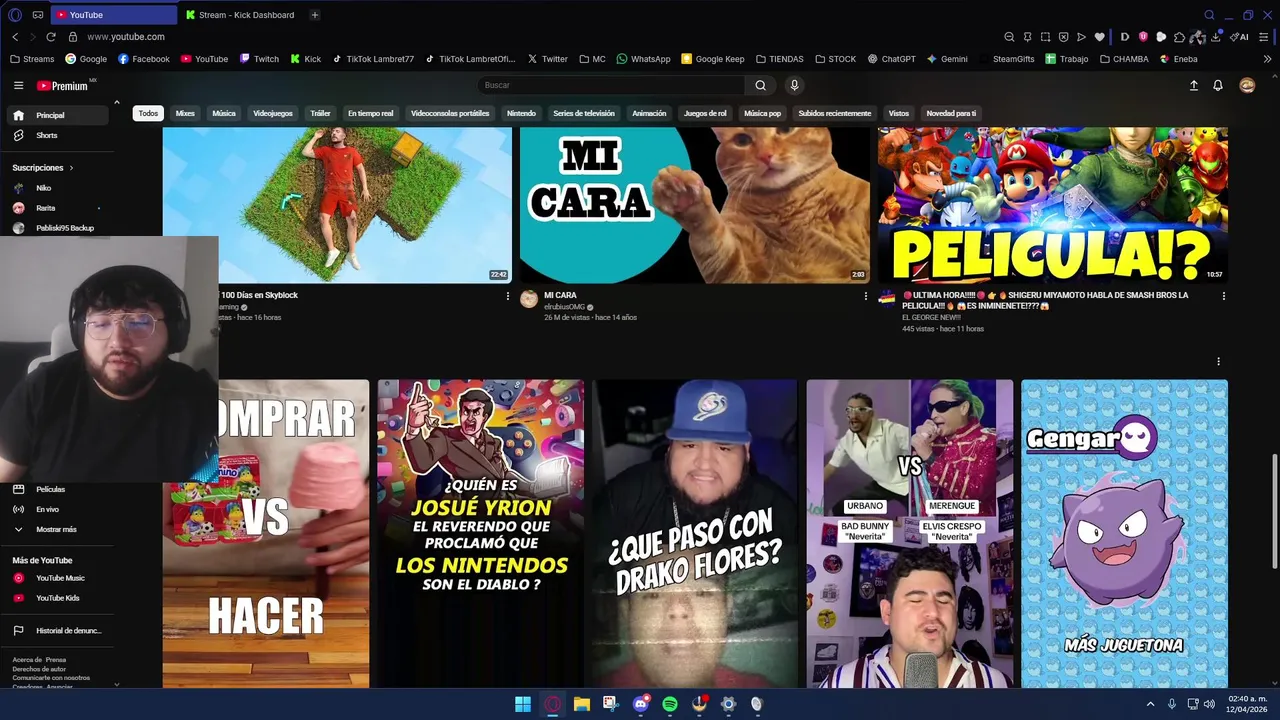Go back with browser back arrow
Viewport: 1280px width, 720px height.
point(15,37)
